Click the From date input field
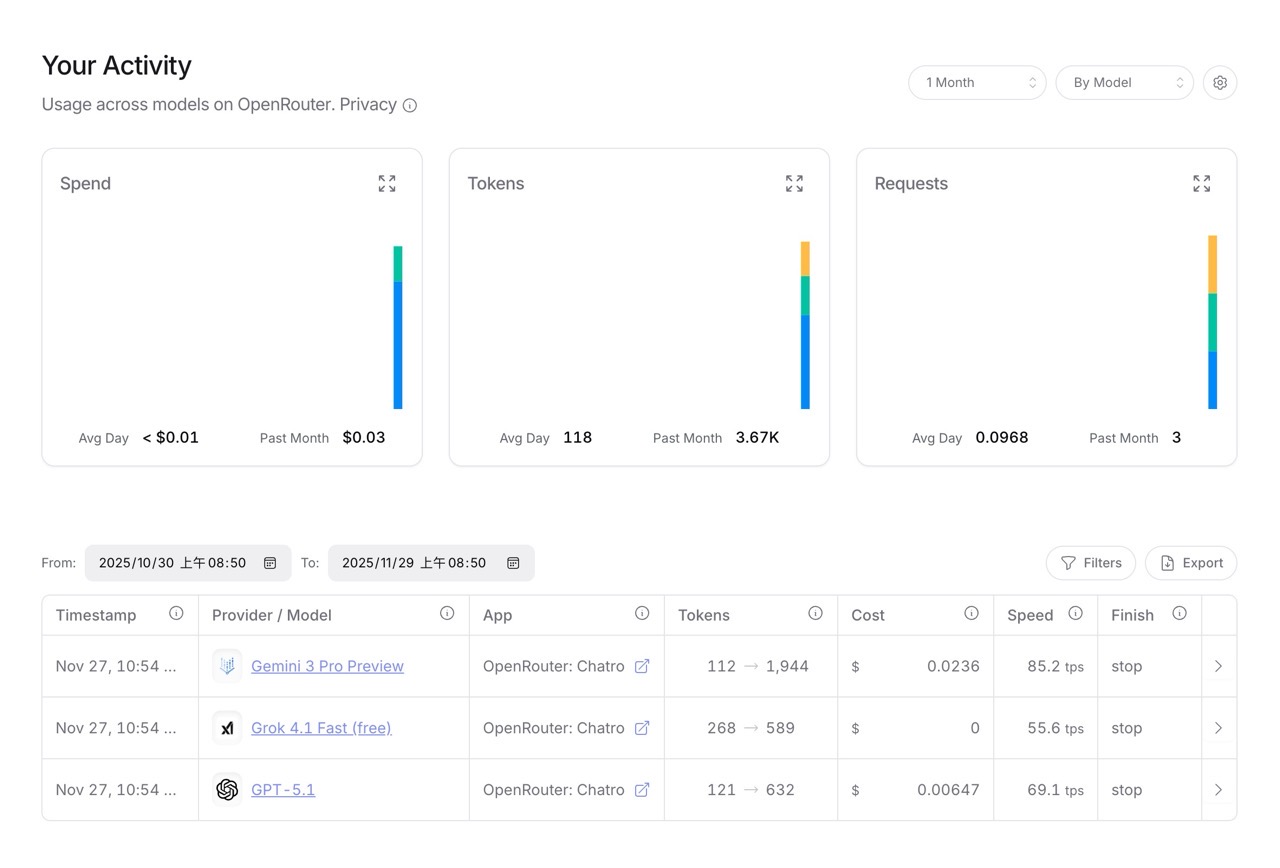The height and width of the screenshot is (868, 1280). coord(172,563)
